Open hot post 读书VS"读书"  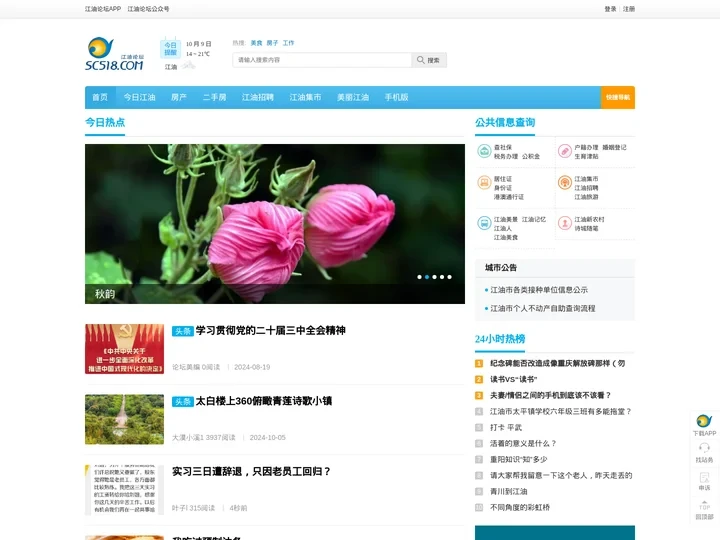point(513,379)
